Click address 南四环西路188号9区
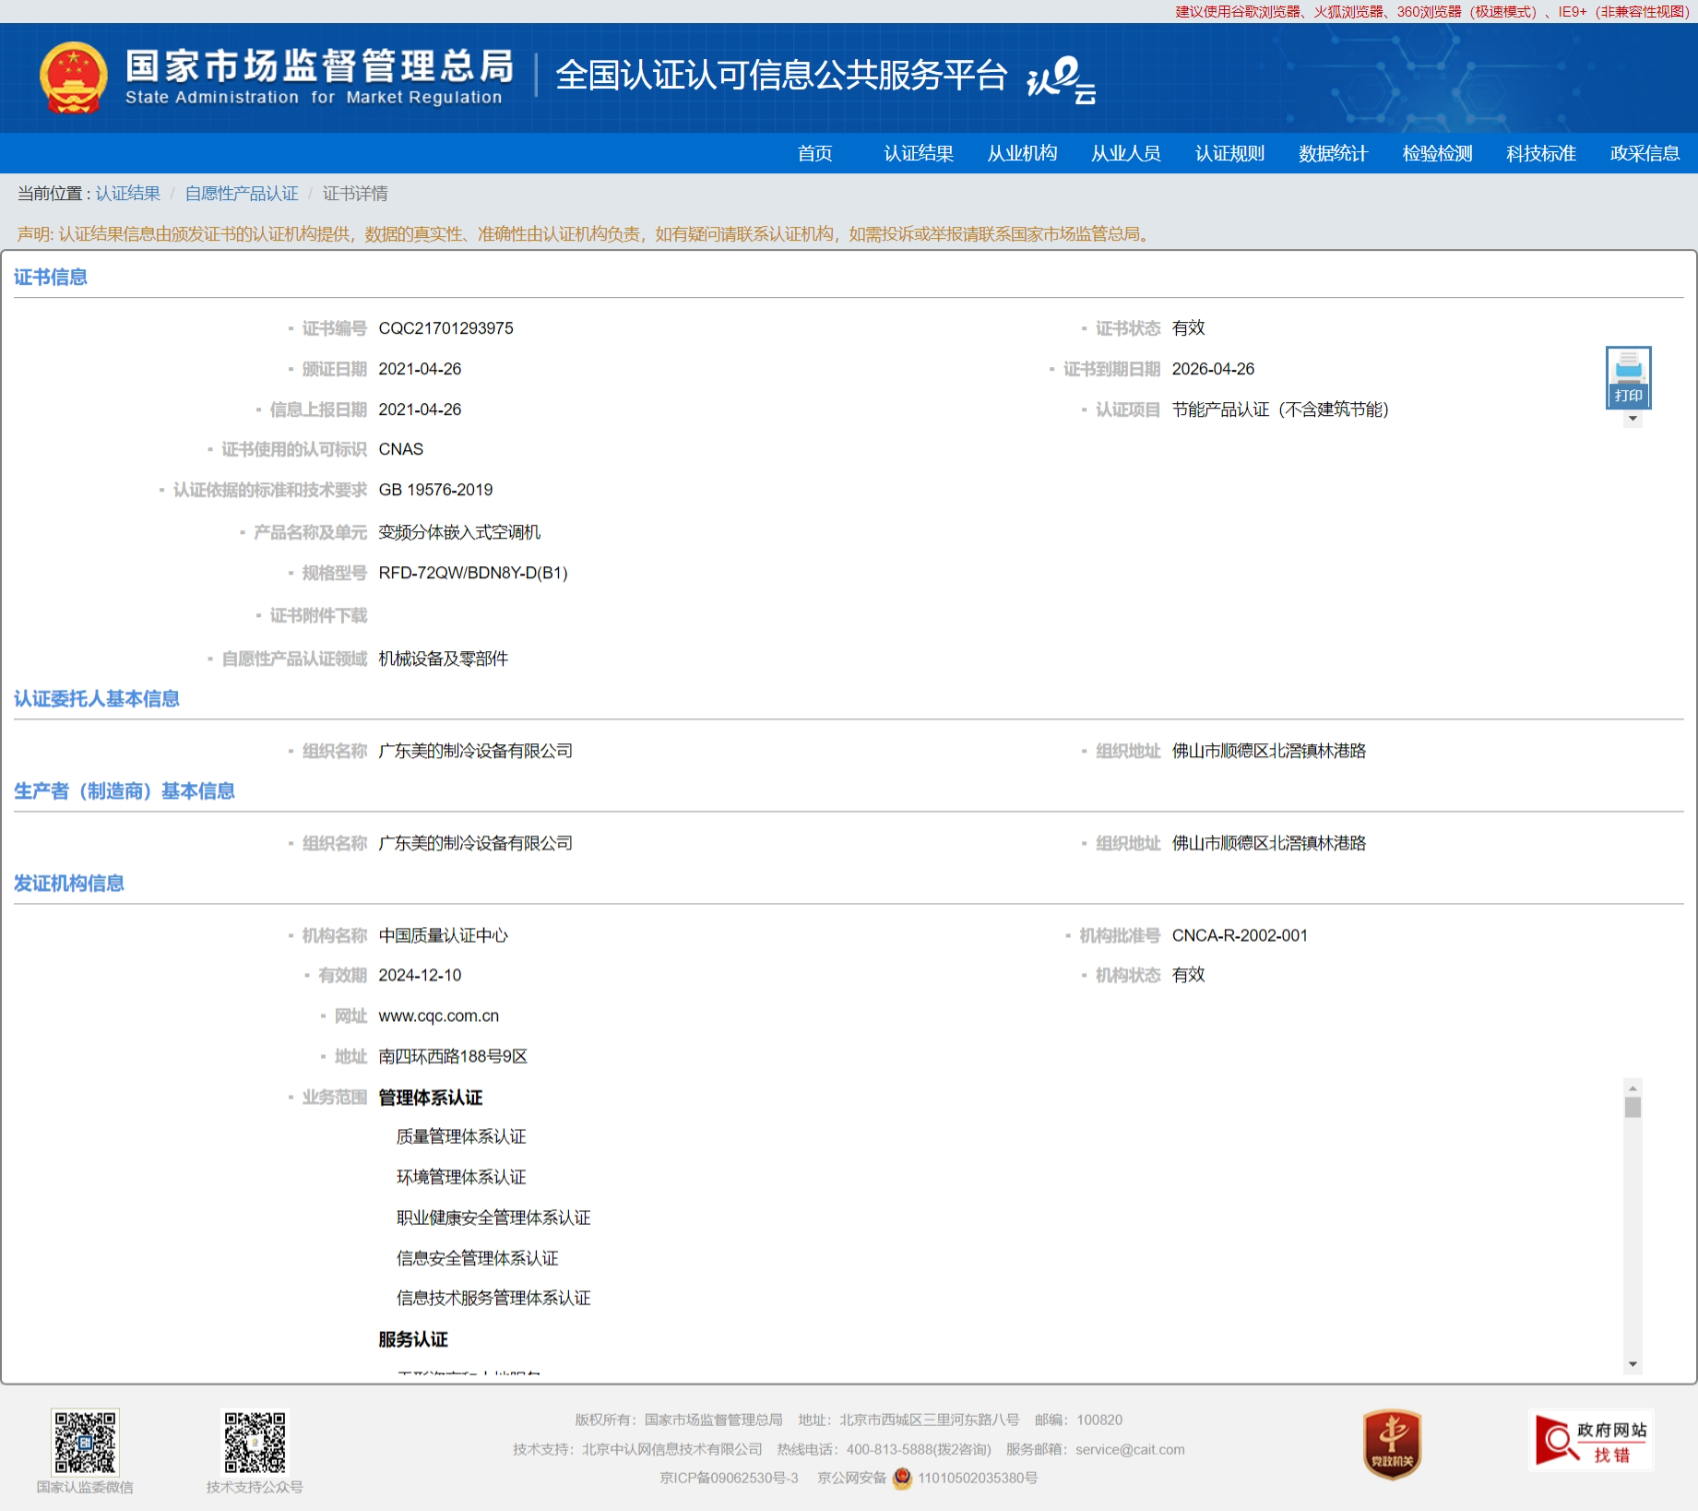The image size is (1698, 1511). (x=453, y=1056)
